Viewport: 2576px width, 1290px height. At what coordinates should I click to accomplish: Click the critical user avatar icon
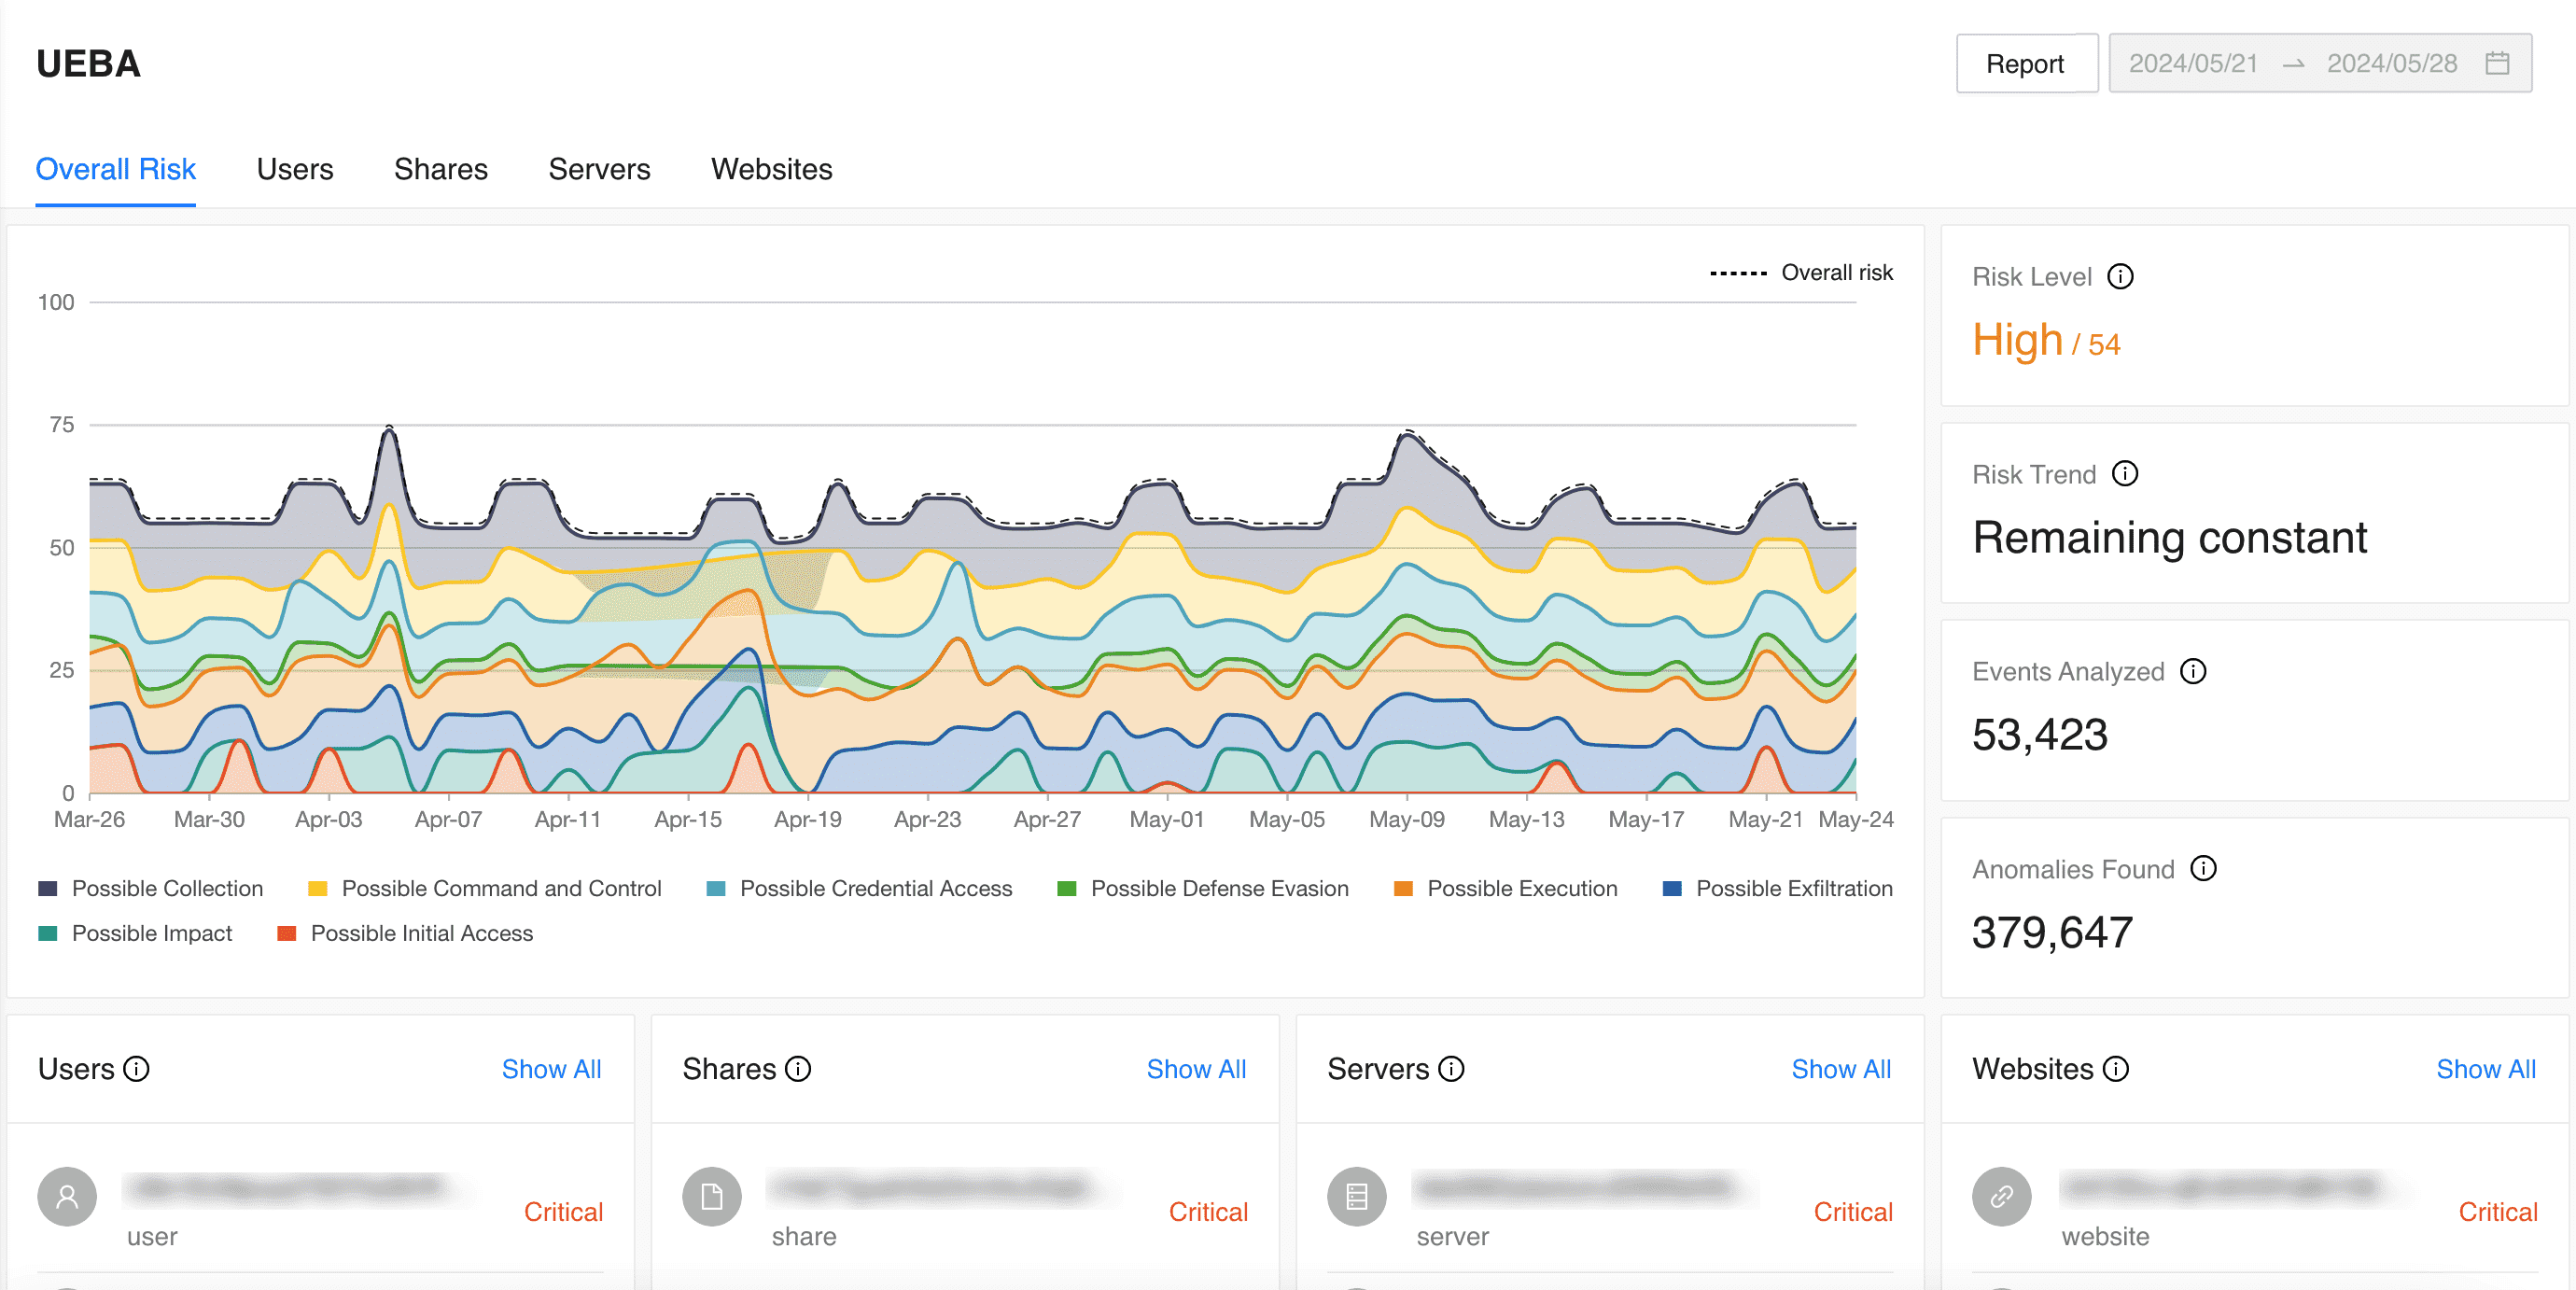click(67, 1196)
